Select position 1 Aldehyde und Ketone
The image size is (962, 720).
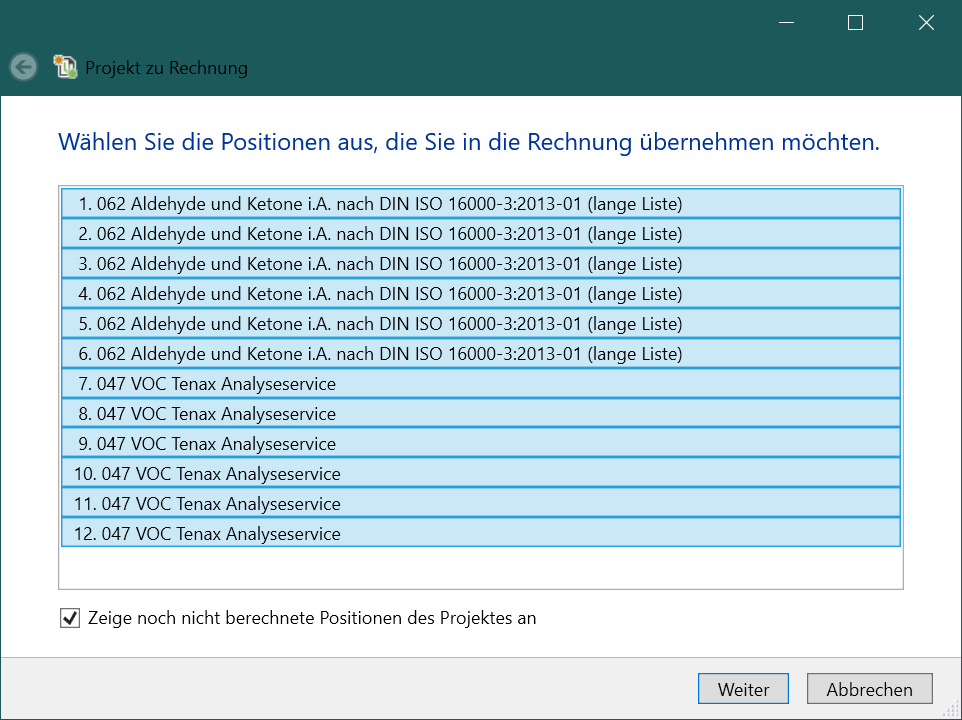(x=481, y=204)
